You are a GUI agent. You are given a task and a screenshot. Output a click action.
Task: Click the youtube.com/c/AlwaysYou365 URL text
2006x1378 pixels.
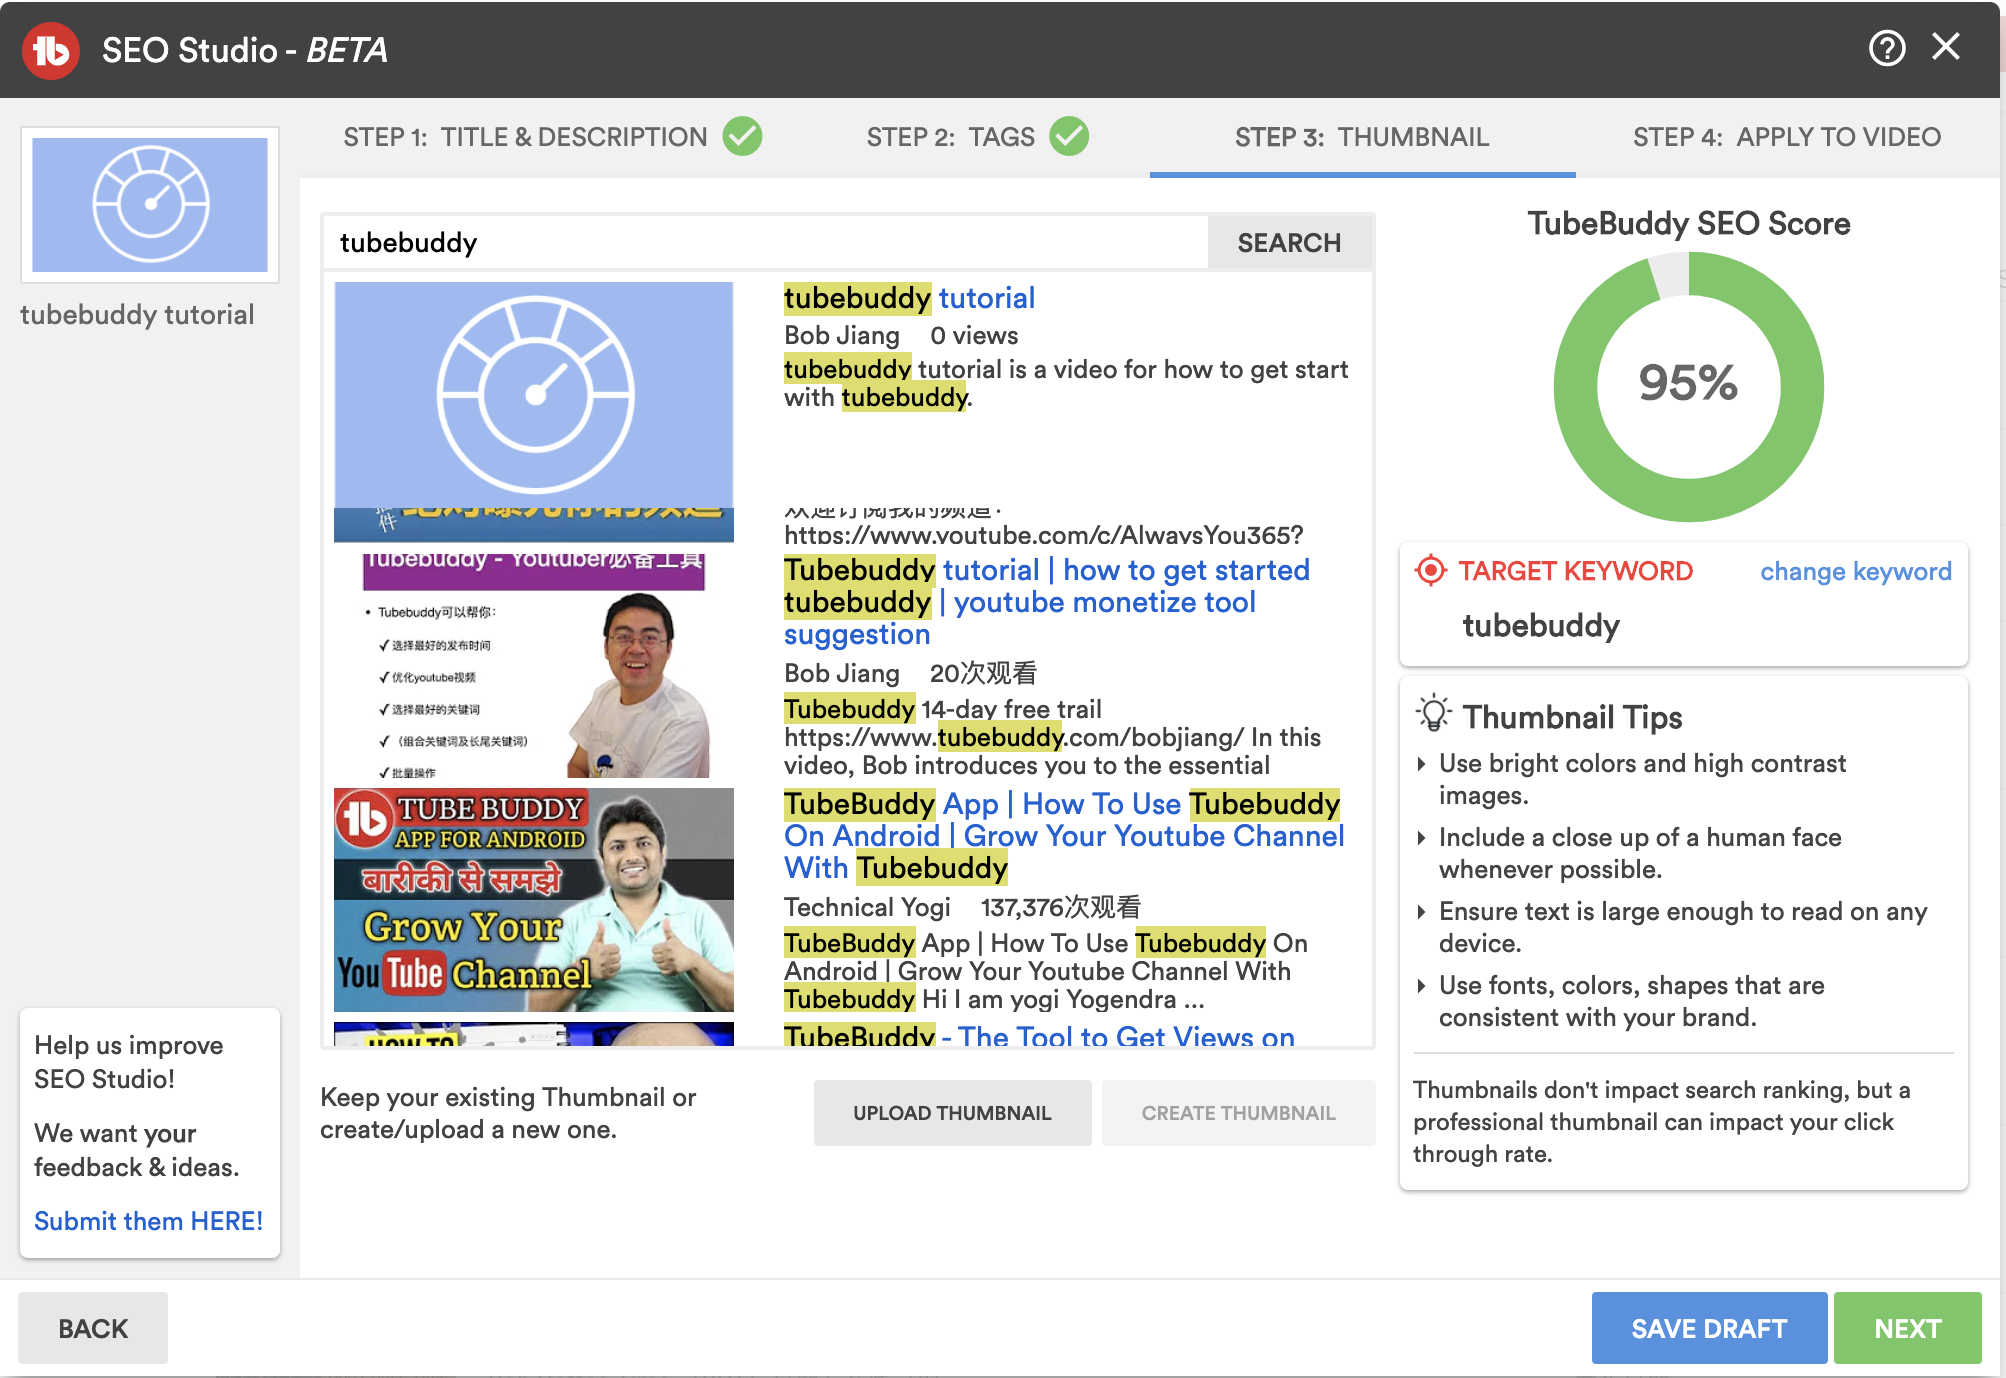click(x=1043, y=535)
